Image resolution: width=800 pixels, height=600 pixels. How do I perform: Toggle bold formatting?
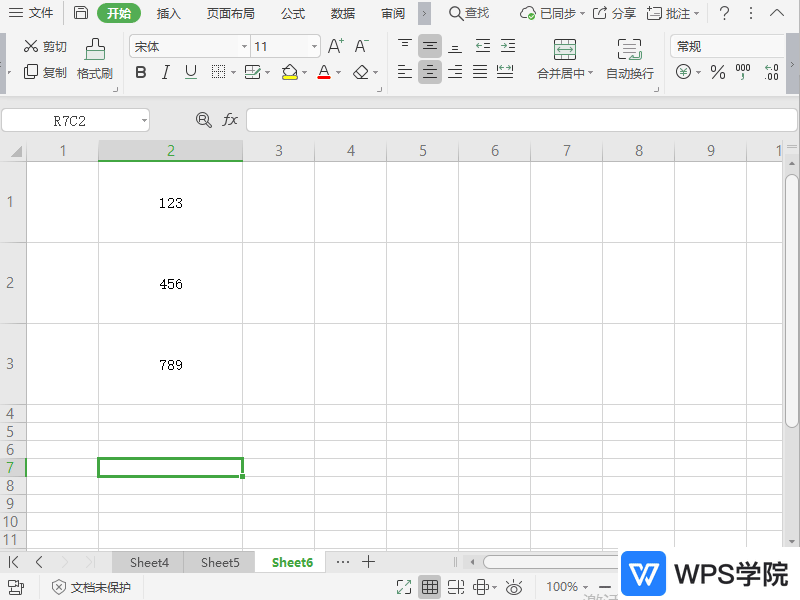pyautogui.click(x=141, y=72)
